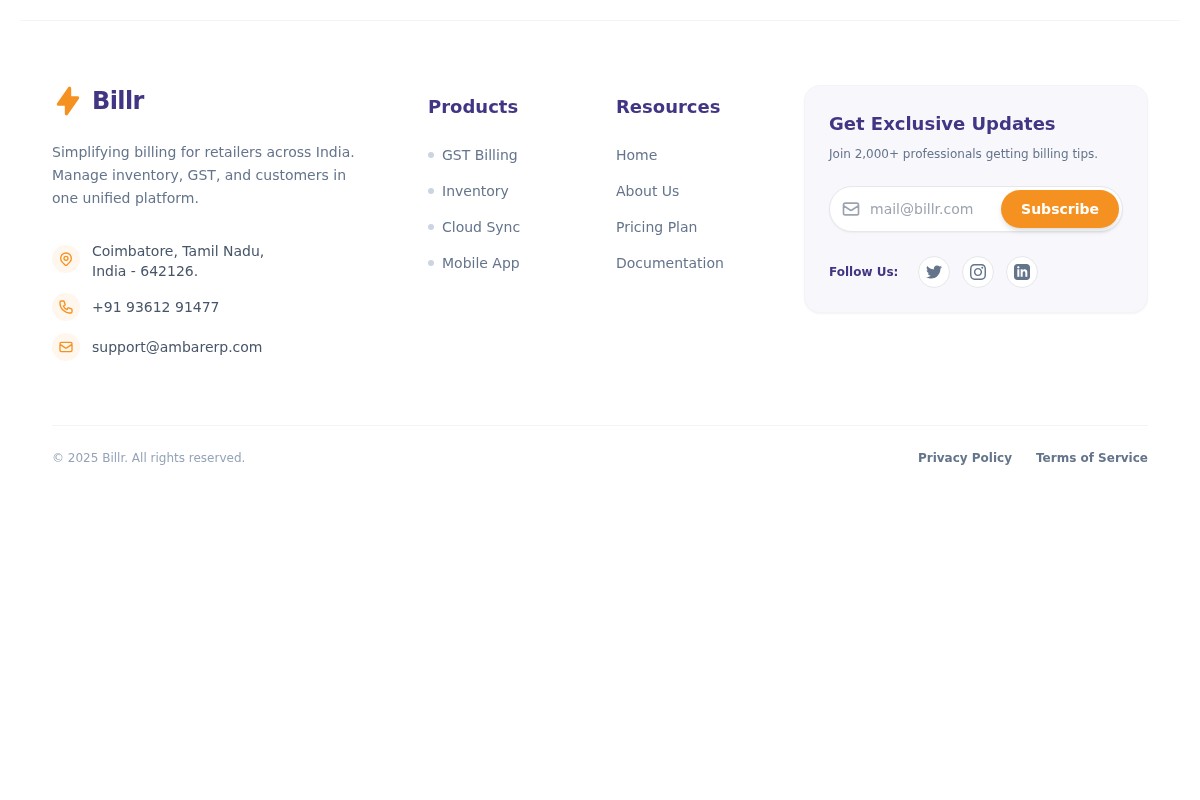Open the Mobile App product page
Screen dimensions: 1200x800
480,263
